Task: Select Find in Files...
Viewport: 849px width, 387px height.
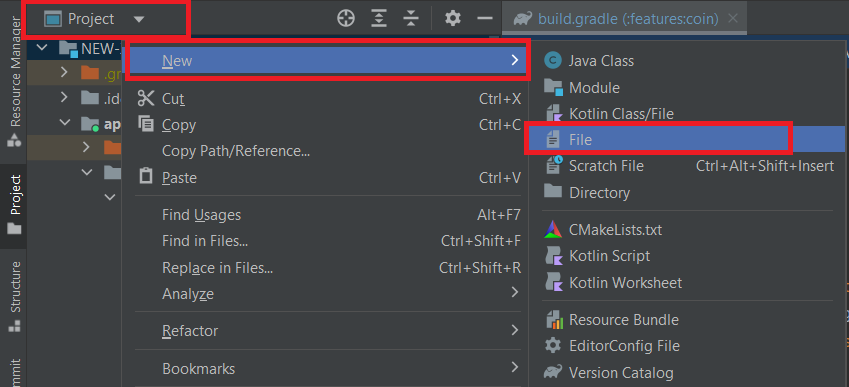Action: [329, 241]
